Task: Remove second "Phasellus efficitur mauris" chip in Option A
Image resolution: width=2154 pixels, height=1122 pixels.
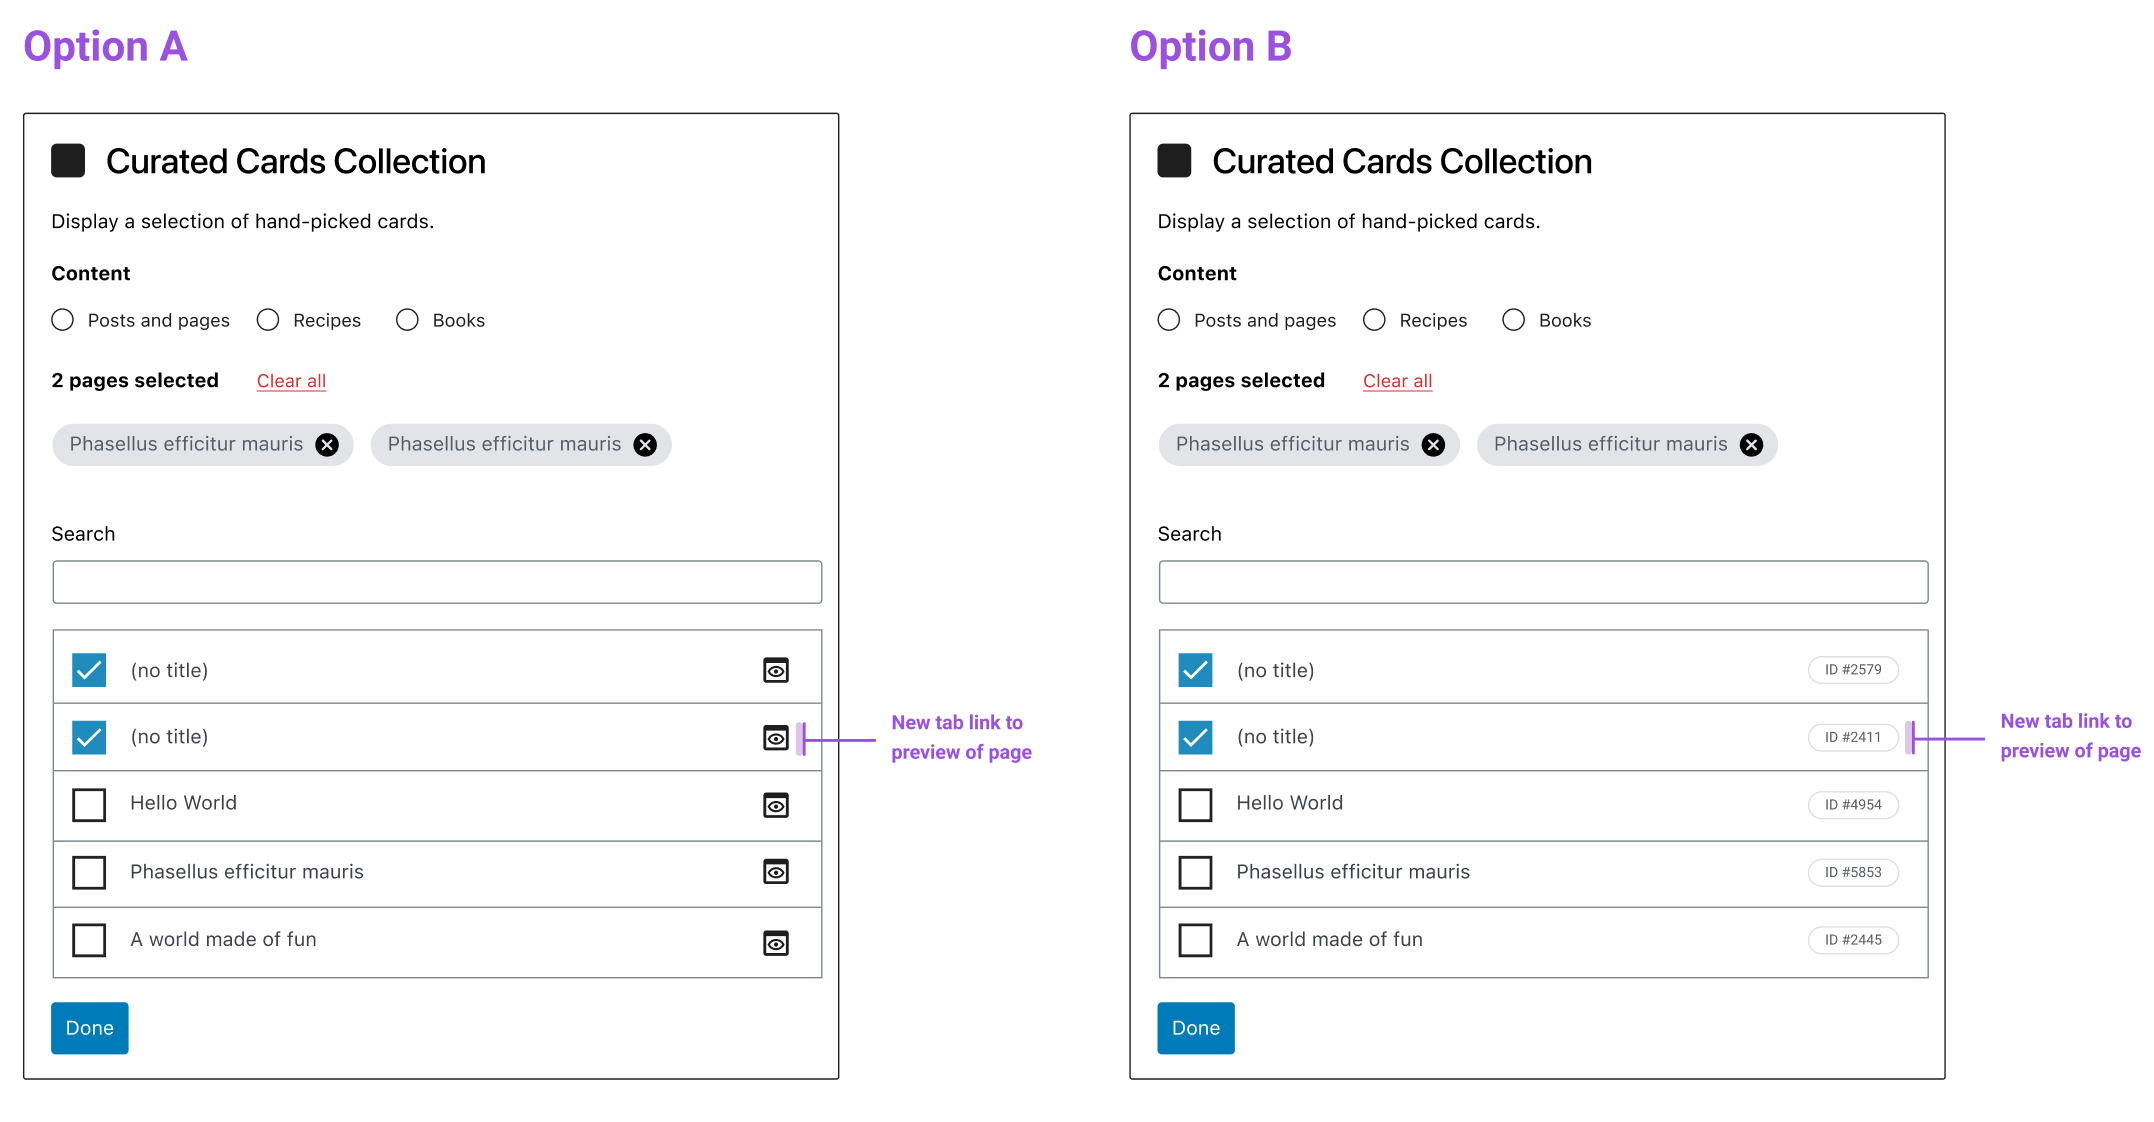Action: 644,445
